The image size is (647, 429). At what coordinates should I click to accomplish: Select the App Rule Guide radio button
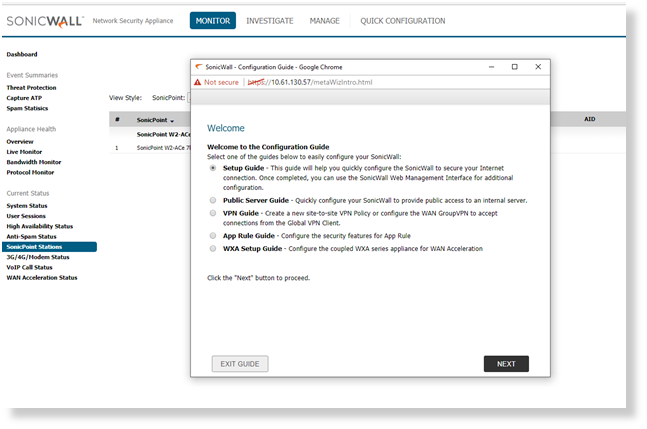point(213,236)
